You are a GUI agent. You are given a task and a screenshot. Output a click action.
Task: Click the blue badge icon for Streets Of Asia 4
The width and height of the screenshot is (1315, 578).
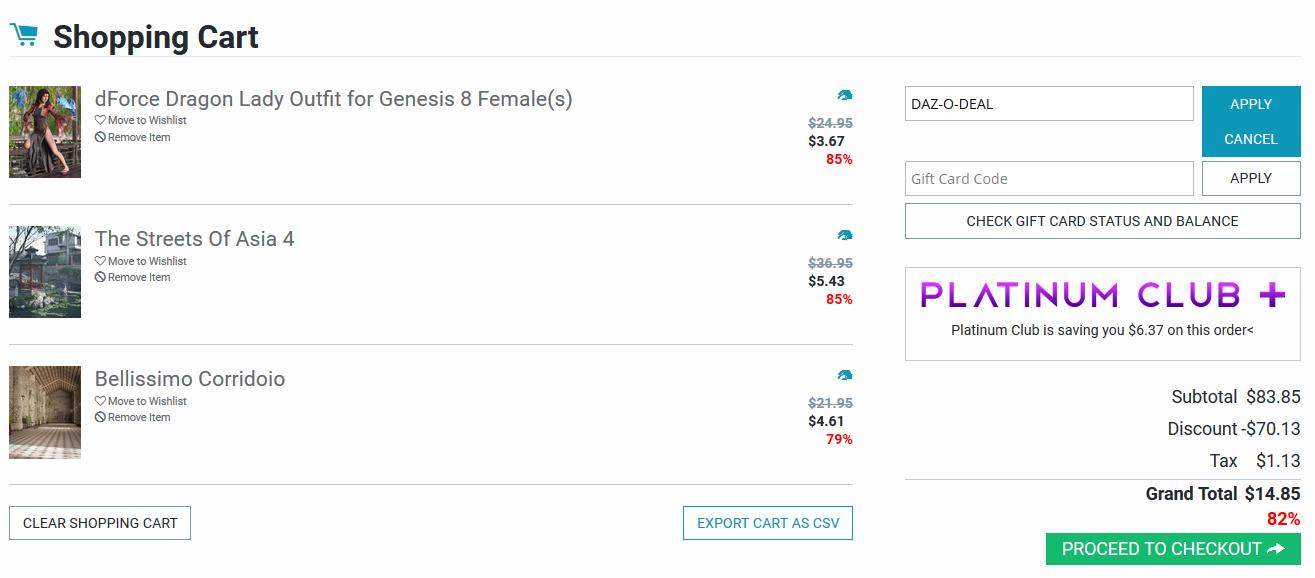pyautogui.click(x=845, y=236)
